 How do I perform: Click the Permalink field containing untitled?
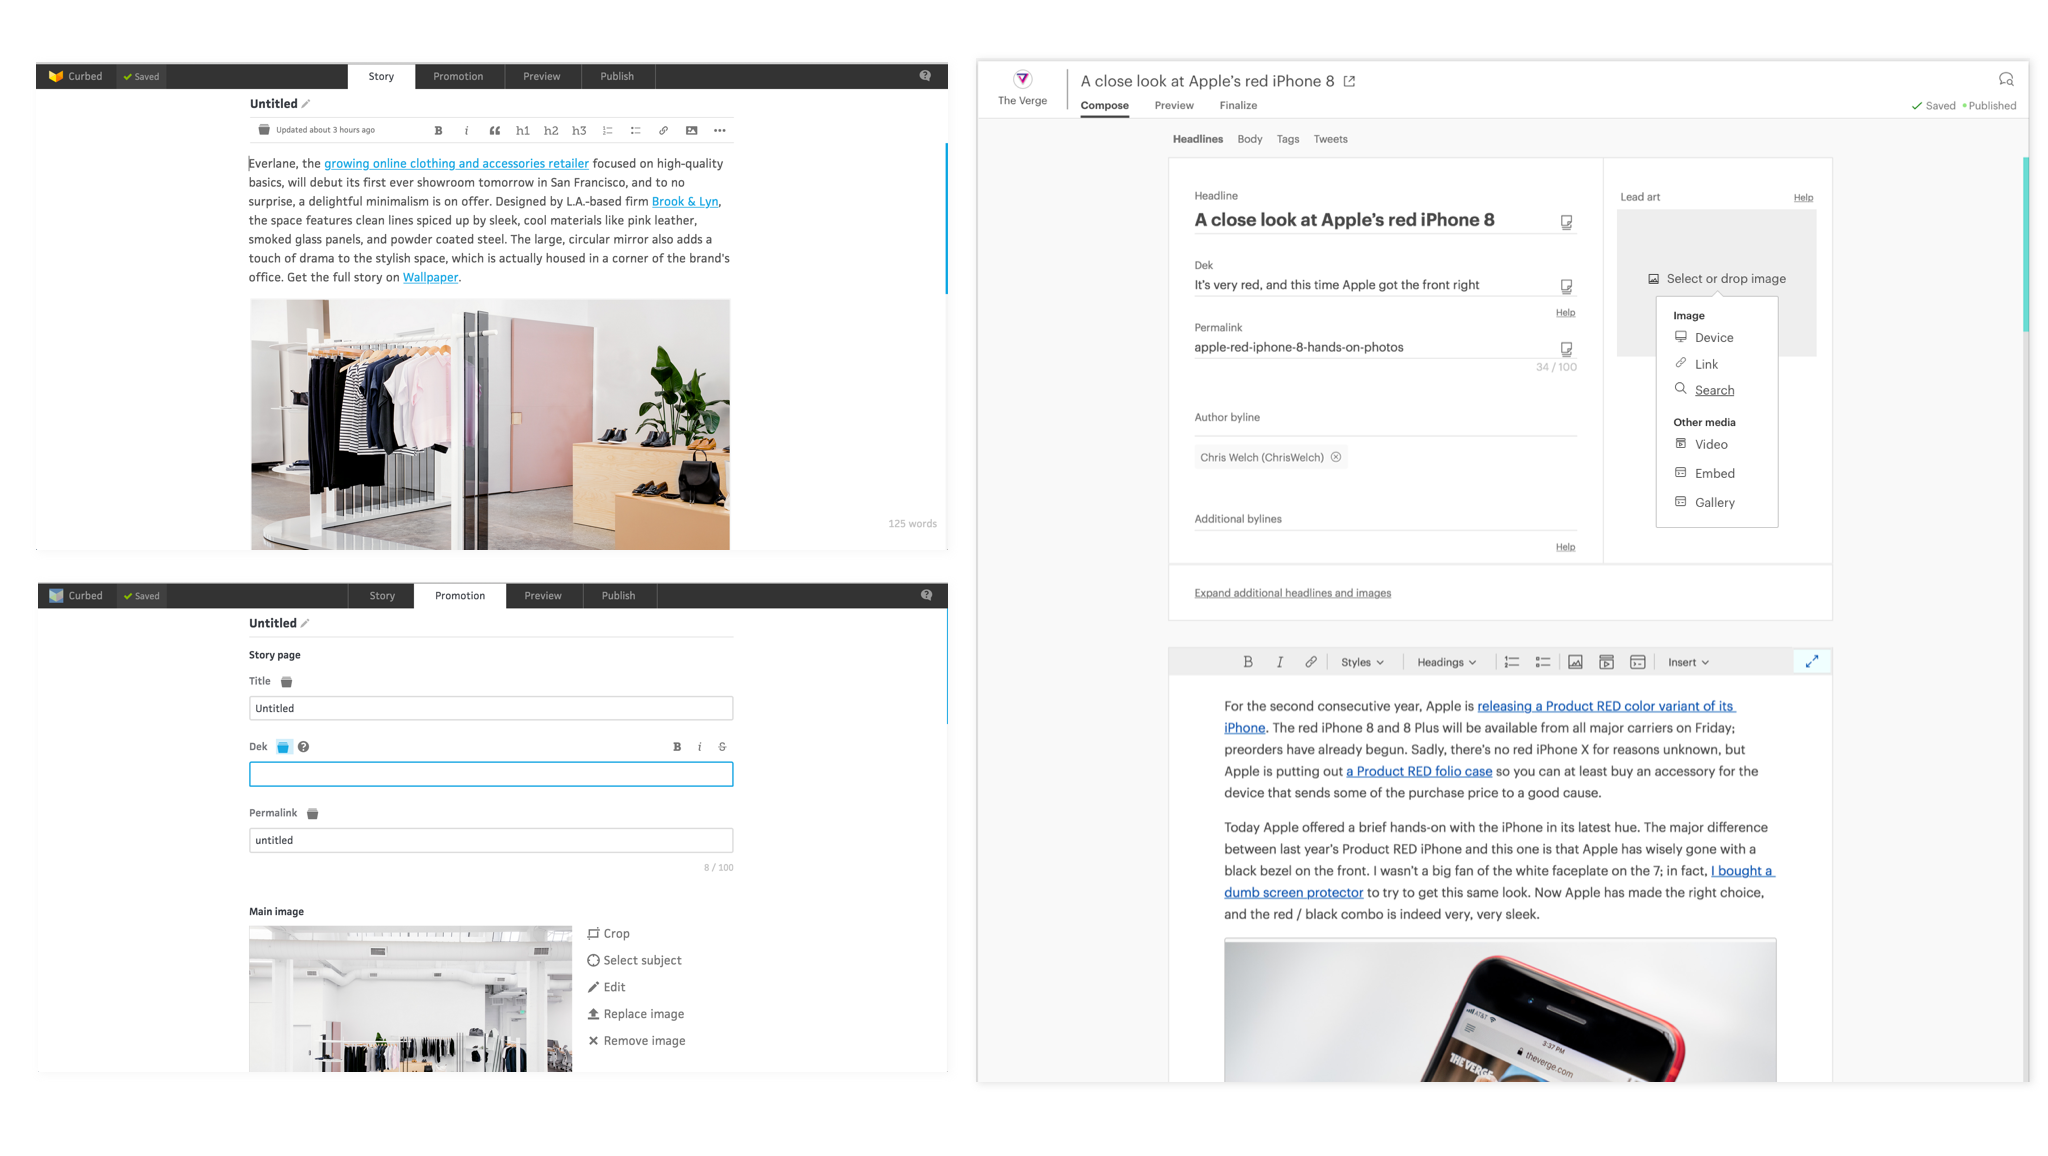491,840
